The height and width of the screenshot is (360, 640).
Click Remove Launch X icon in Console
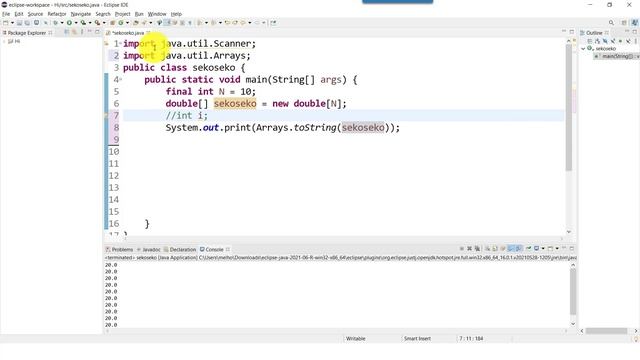pyautogui.click(x=469, y=249)
